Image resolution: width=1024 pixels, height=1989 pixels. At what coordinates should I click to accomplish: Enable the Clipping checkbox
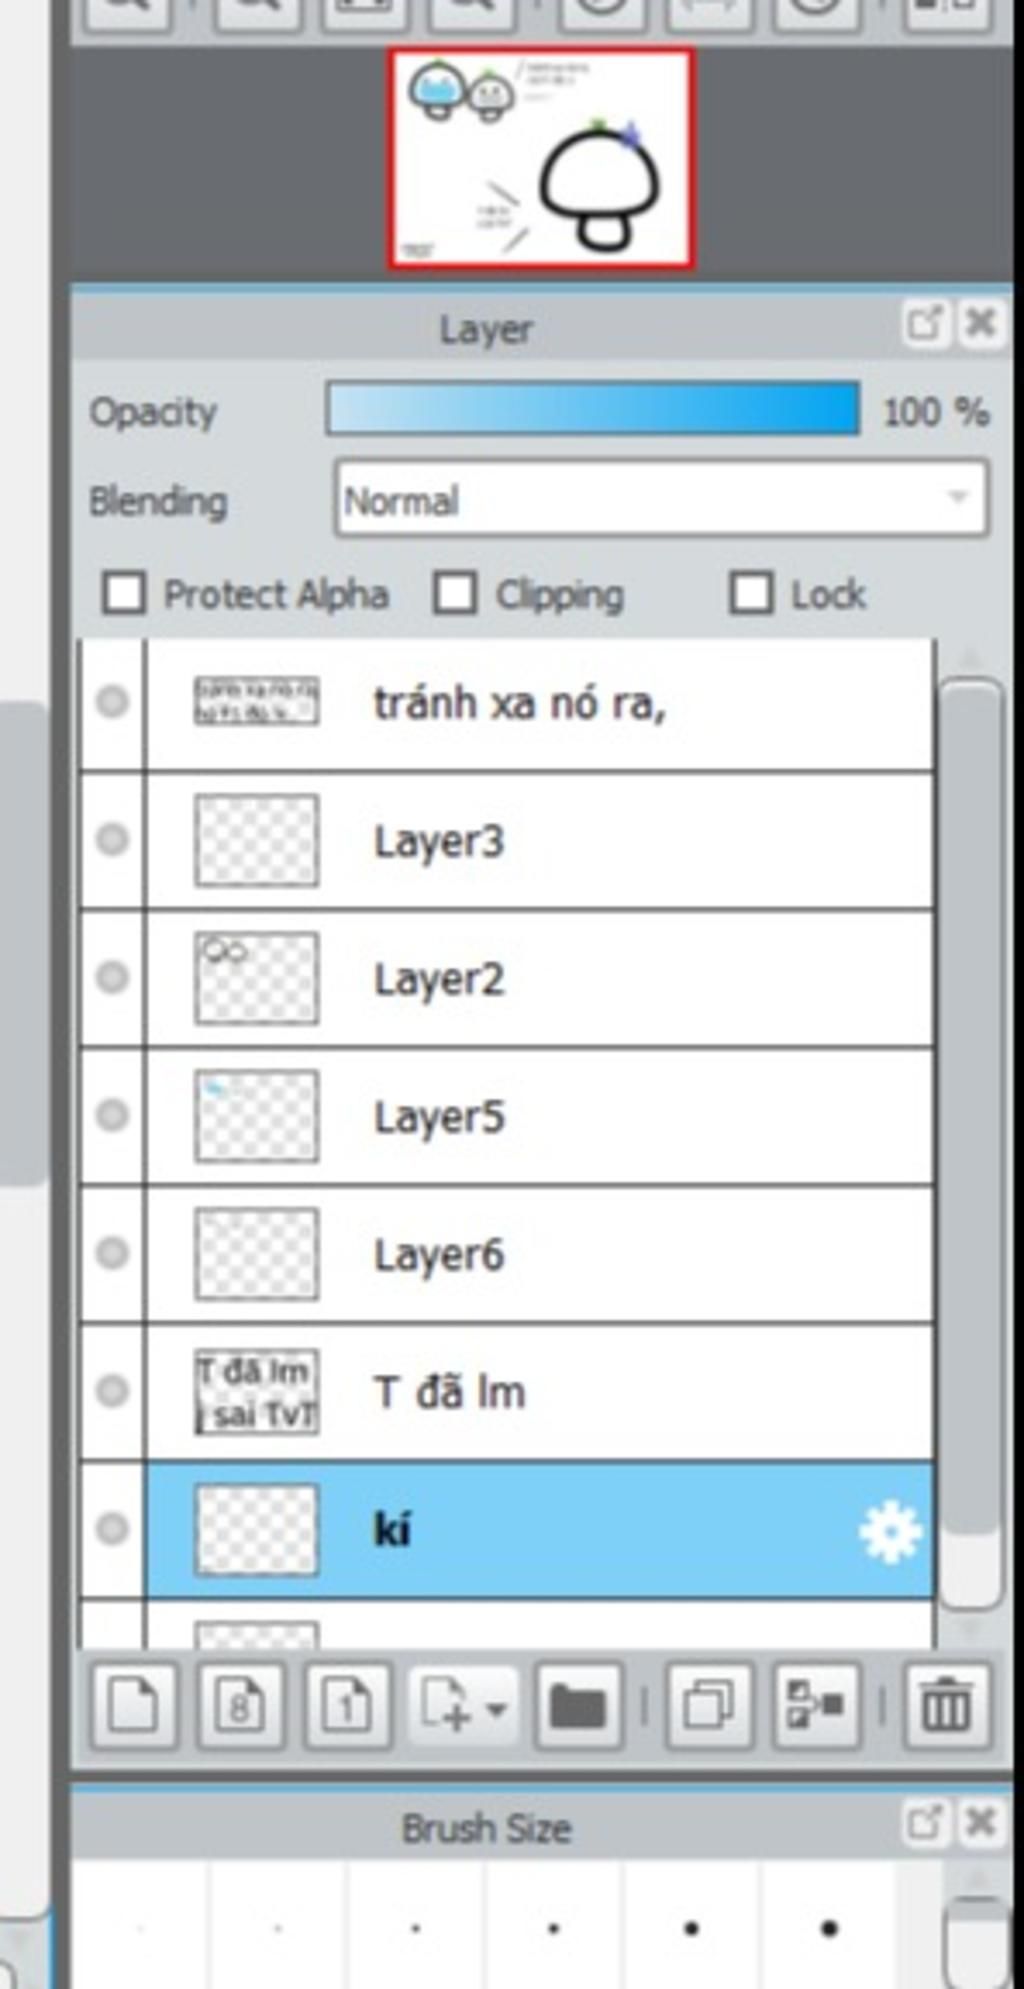[455, 593]
